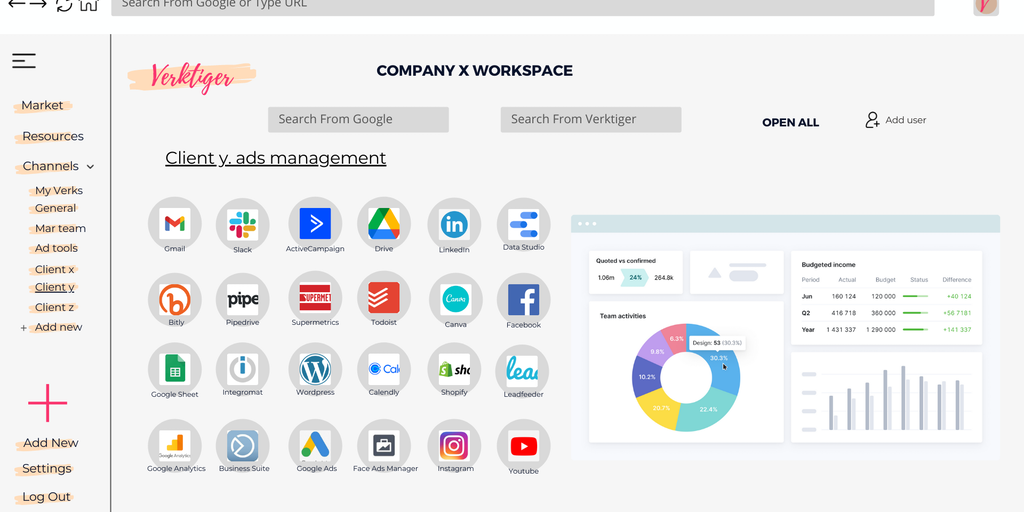Open the Face Ads Manager icon
1024x512 pixels.
click(x=384, y=446)
